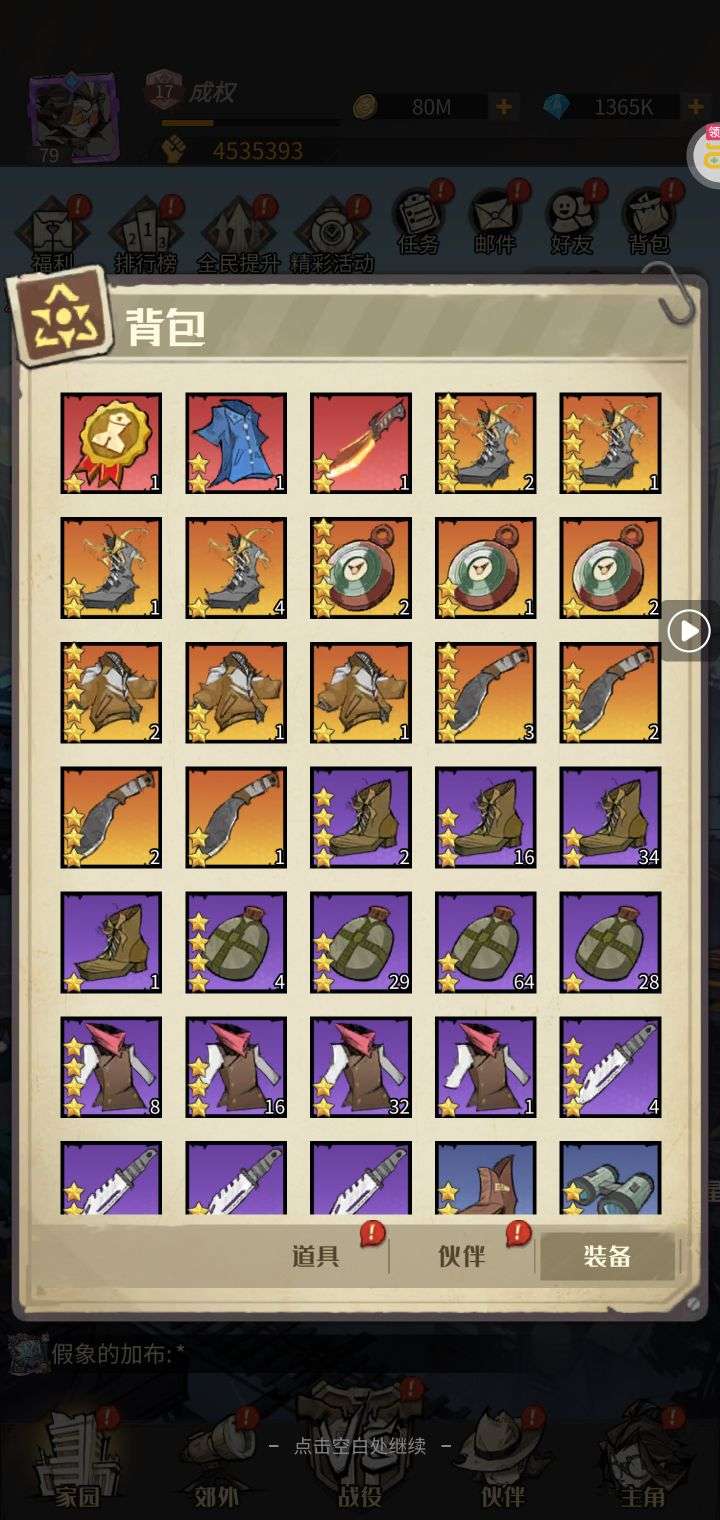Open the 好友 friends icon
Viewport: 720px width, 1520px height.
coord(573,221)
